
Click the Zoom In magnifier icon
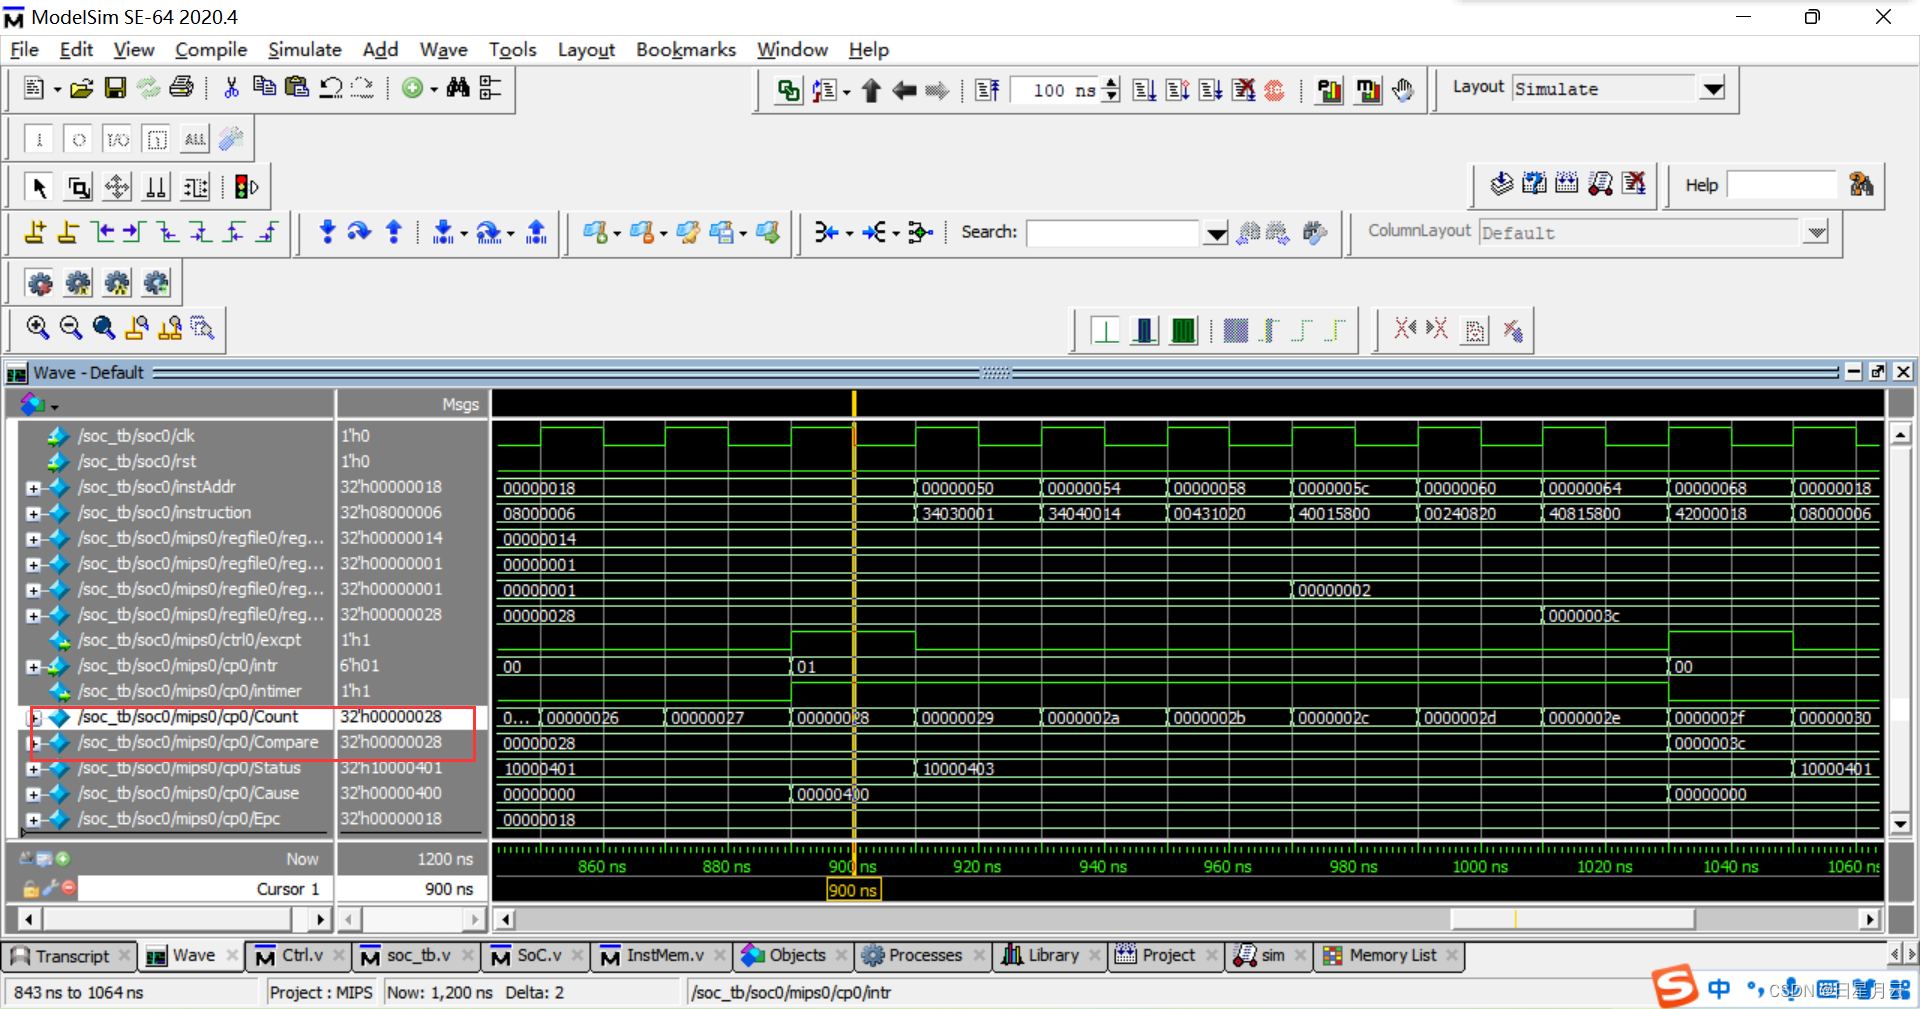(38, 328)
